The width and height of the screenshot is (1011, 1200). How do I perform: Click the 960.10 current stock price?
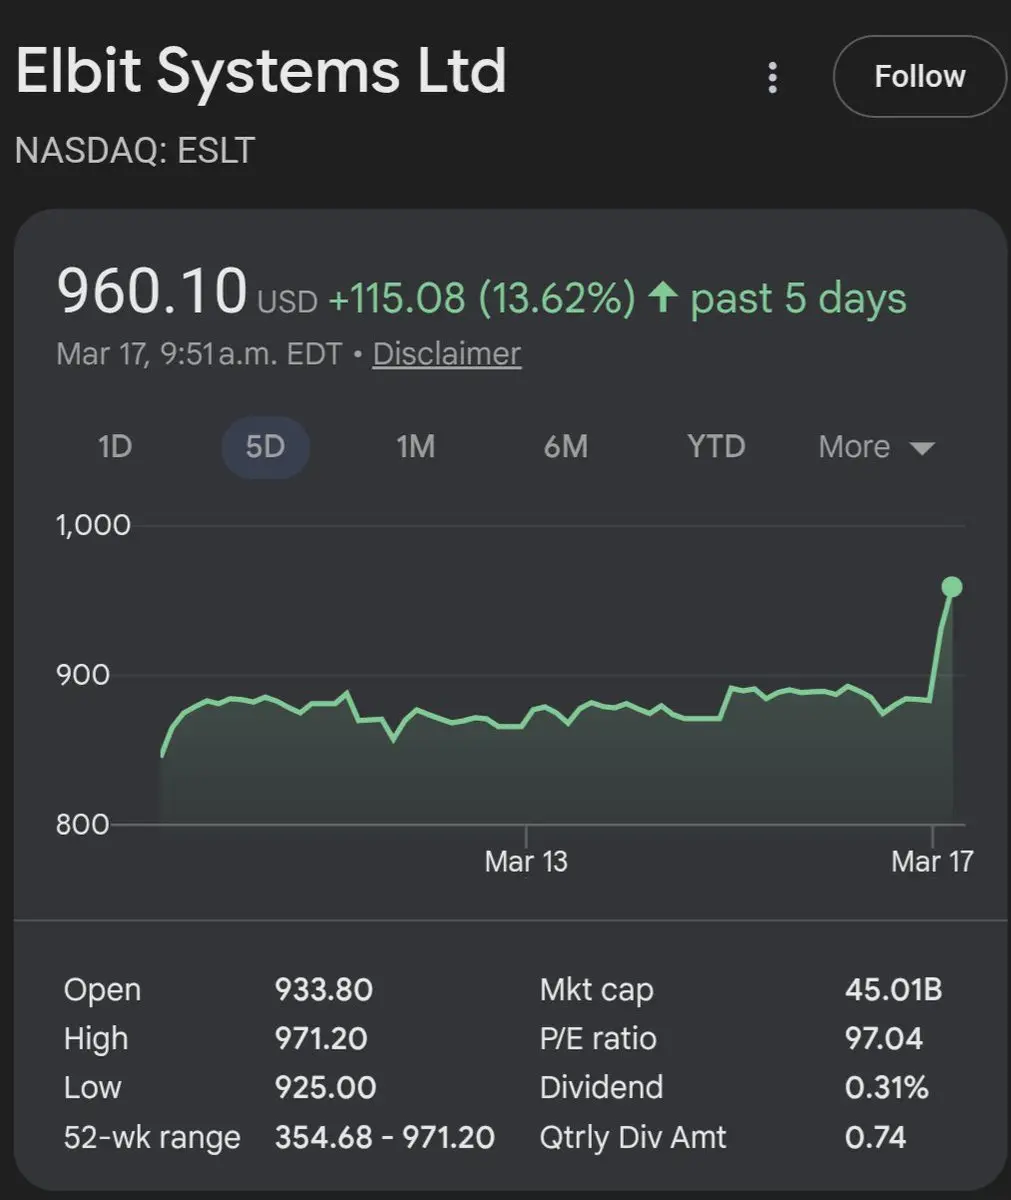[151, 291]
